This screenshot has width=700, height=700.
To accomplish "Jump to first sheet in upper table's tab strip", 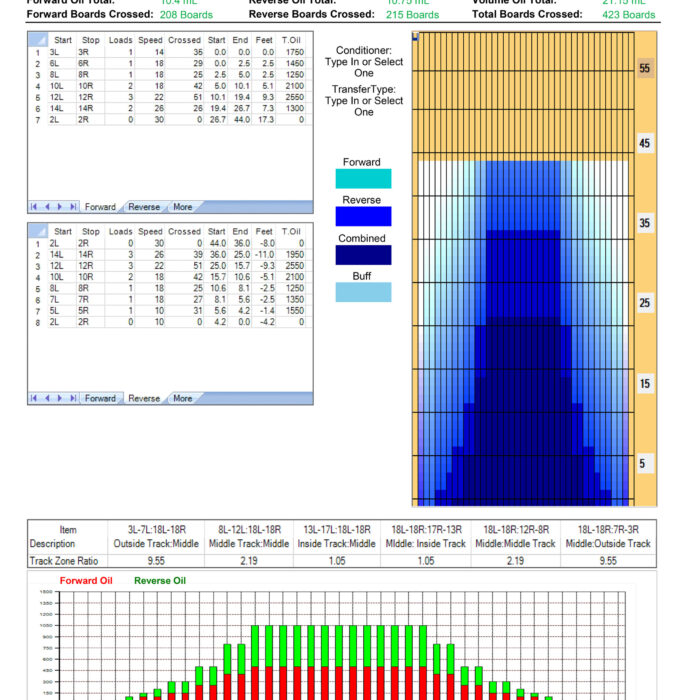I will click(35, 207).
